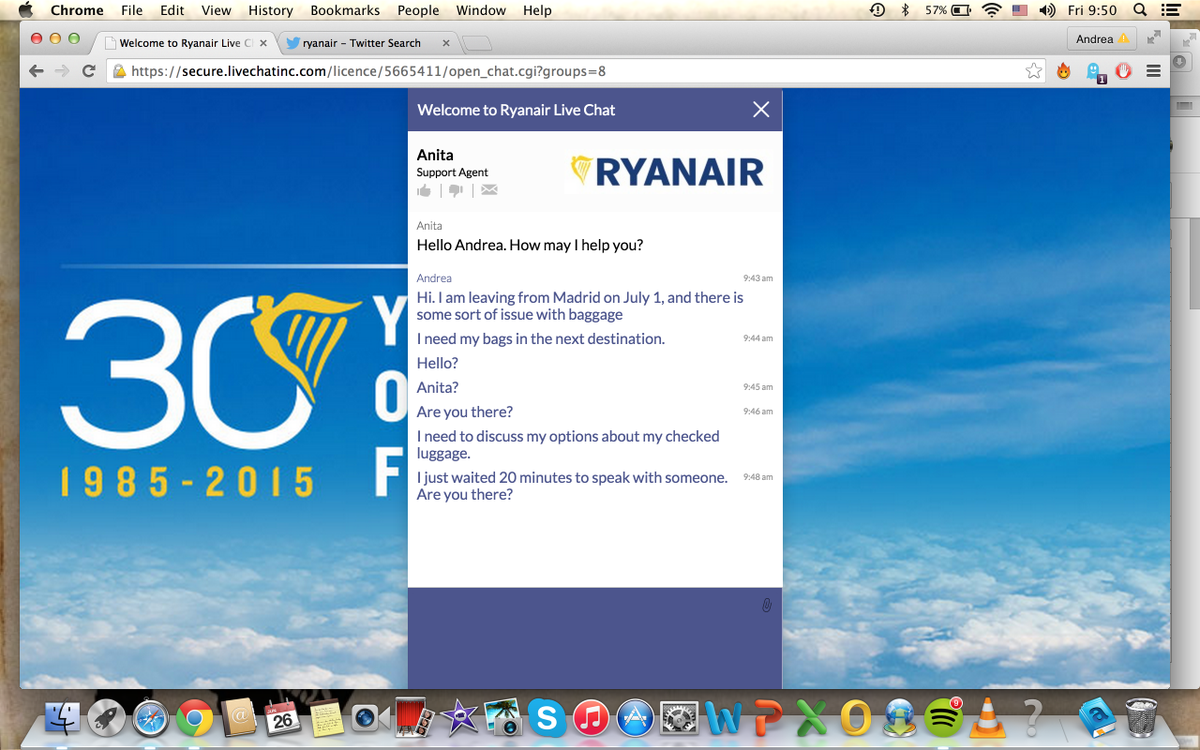Open iMovie star icon in dock

click(458, 716)
